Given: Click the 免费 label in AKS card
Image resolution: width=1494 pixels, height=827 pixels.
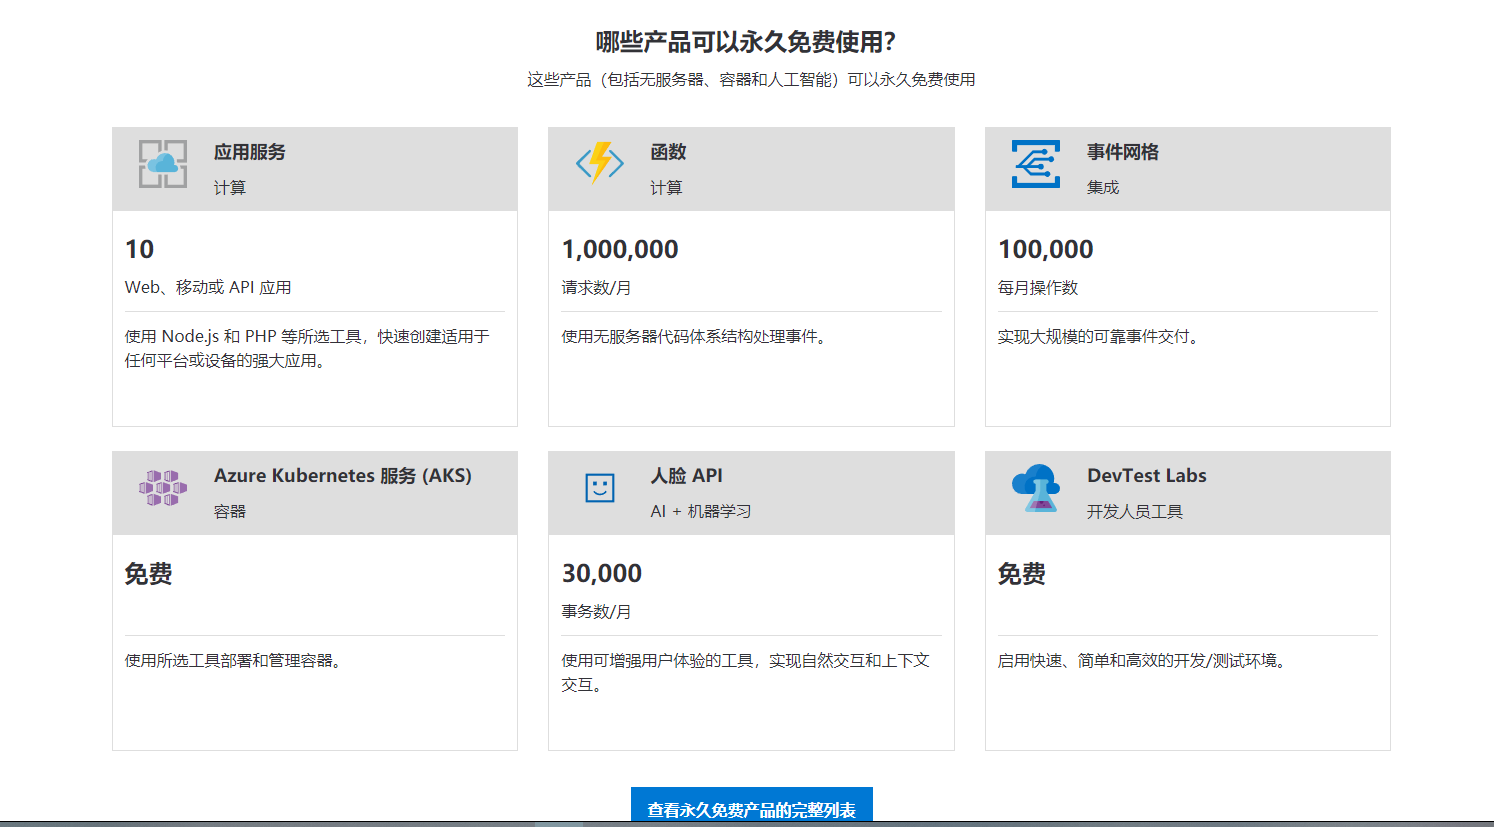Looking at the screenshot, I should (x=149, y=573).
